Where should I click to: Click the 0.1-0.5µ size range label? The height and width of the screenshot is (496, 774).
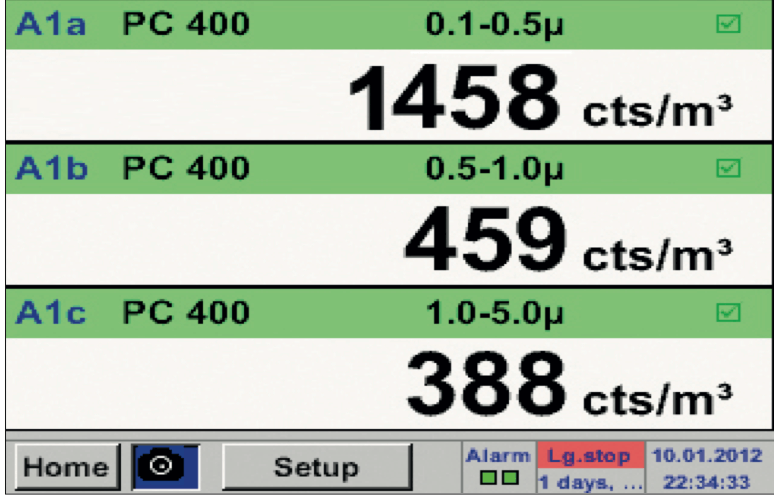pos(489,24)
